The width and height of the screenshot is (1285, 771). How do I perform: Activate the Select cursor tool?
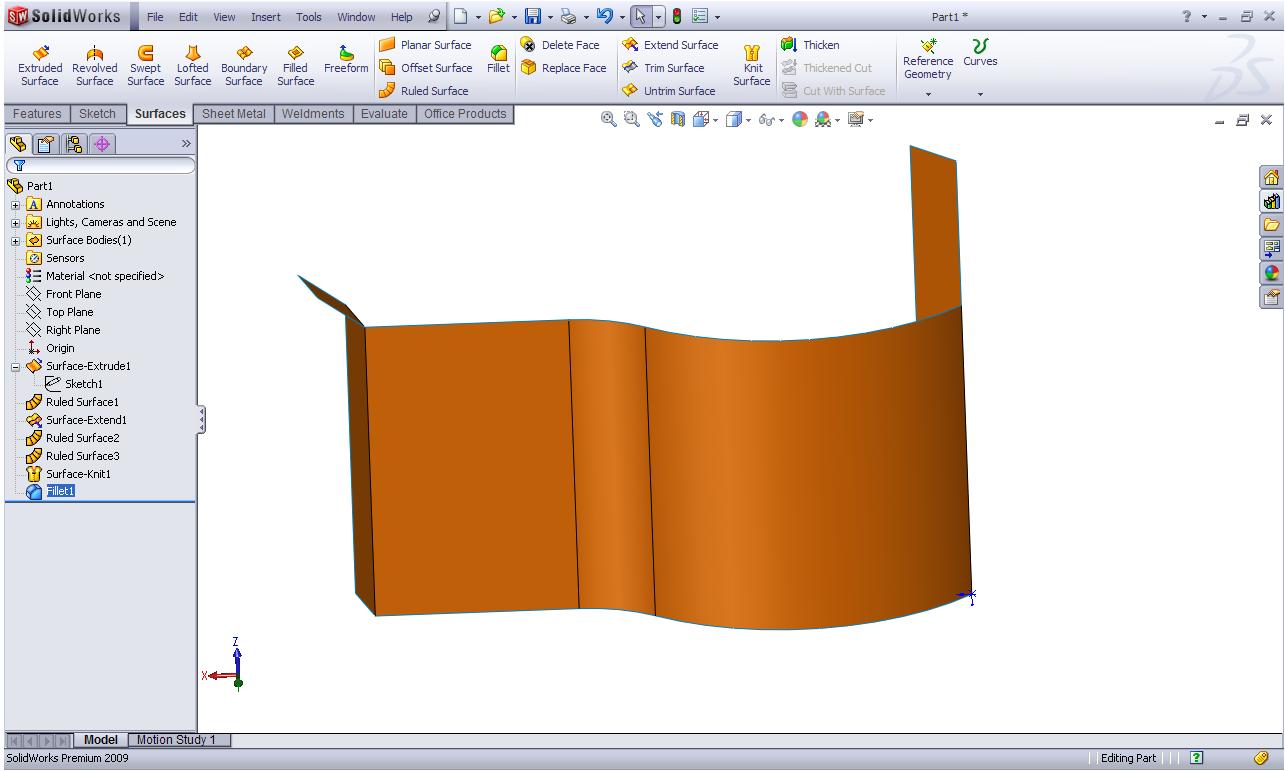[x=641, y=16]
